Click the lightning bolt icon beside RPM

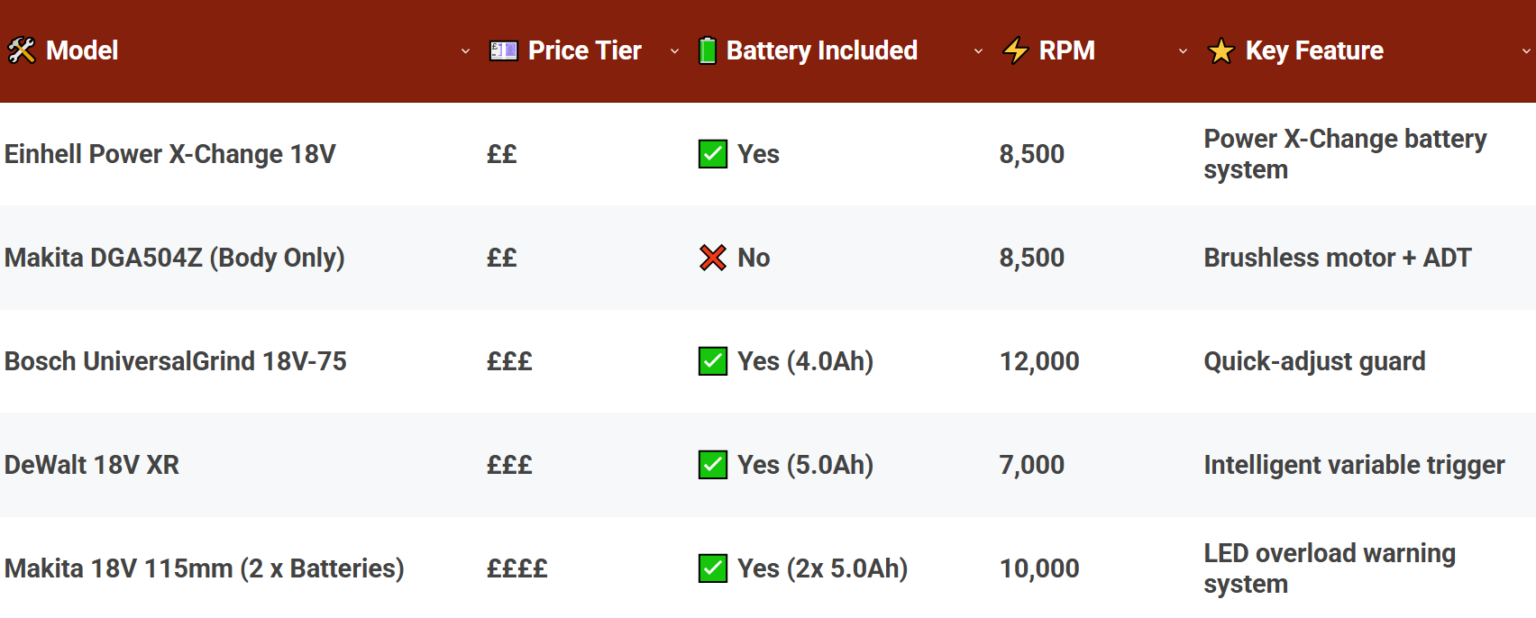pyautogui.click(x=1015, y=51)
